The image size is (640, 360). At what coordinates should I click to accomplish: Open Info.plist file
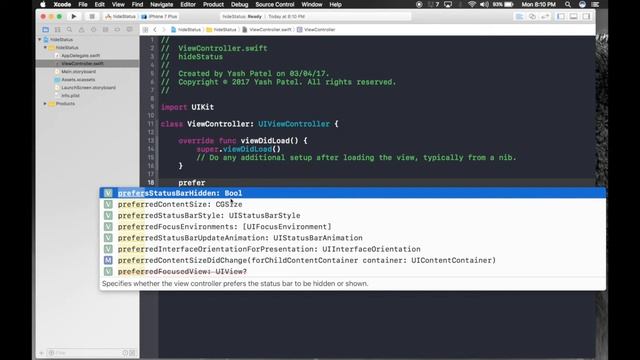point(70,96)
